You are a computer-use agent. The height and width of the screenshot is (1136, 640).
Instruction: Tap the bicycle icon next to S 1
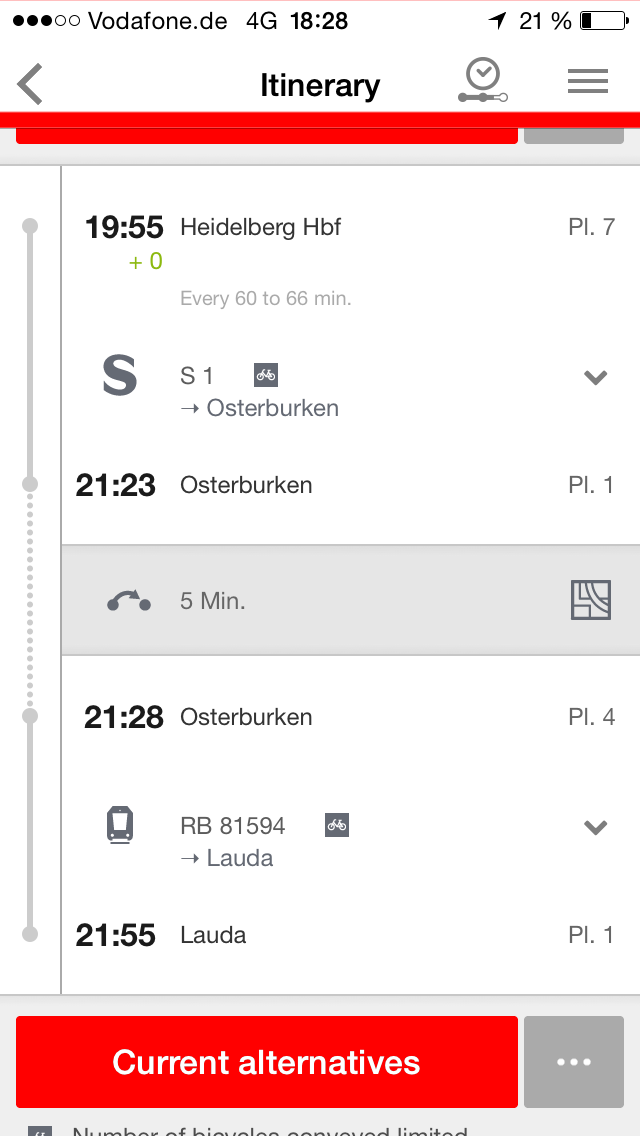coord(266,375)
